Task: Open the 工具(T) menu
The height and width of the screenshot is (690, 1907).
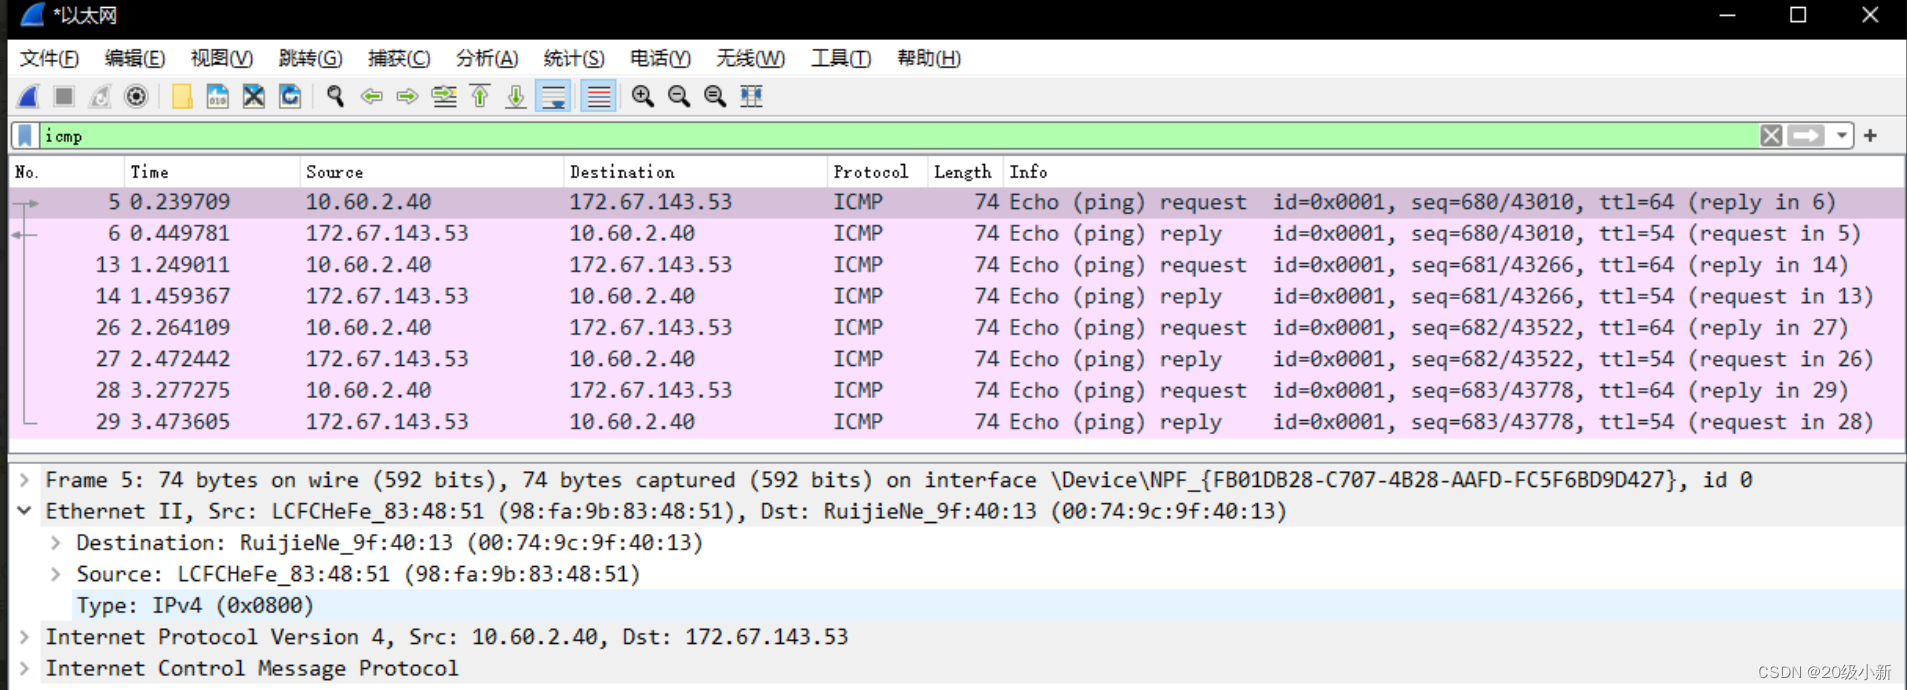Action: [x=841, y=58]
